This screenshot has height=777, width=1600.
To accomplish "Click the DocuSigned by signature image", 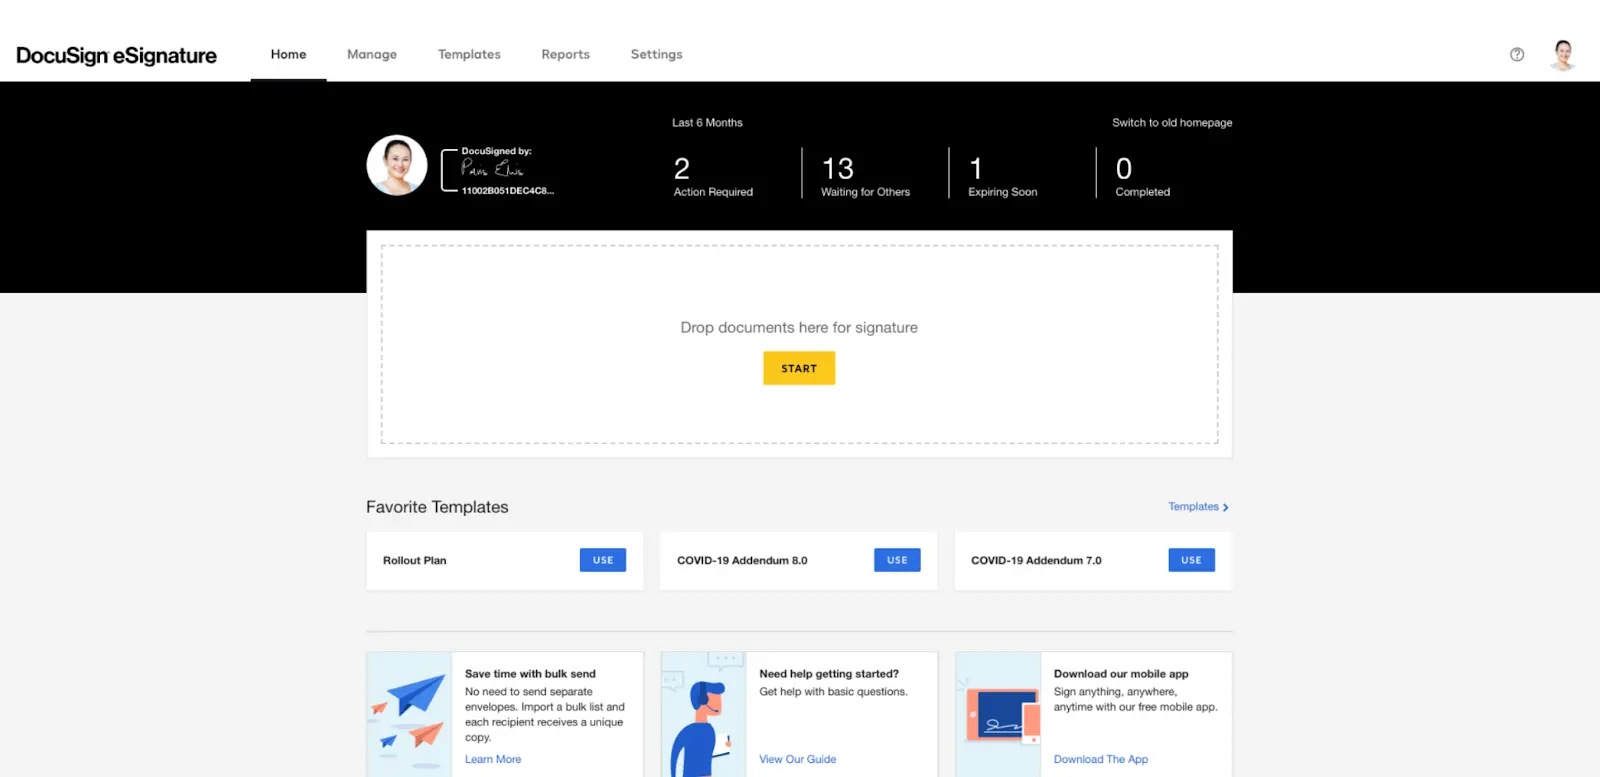I will [x=498, y=170].
